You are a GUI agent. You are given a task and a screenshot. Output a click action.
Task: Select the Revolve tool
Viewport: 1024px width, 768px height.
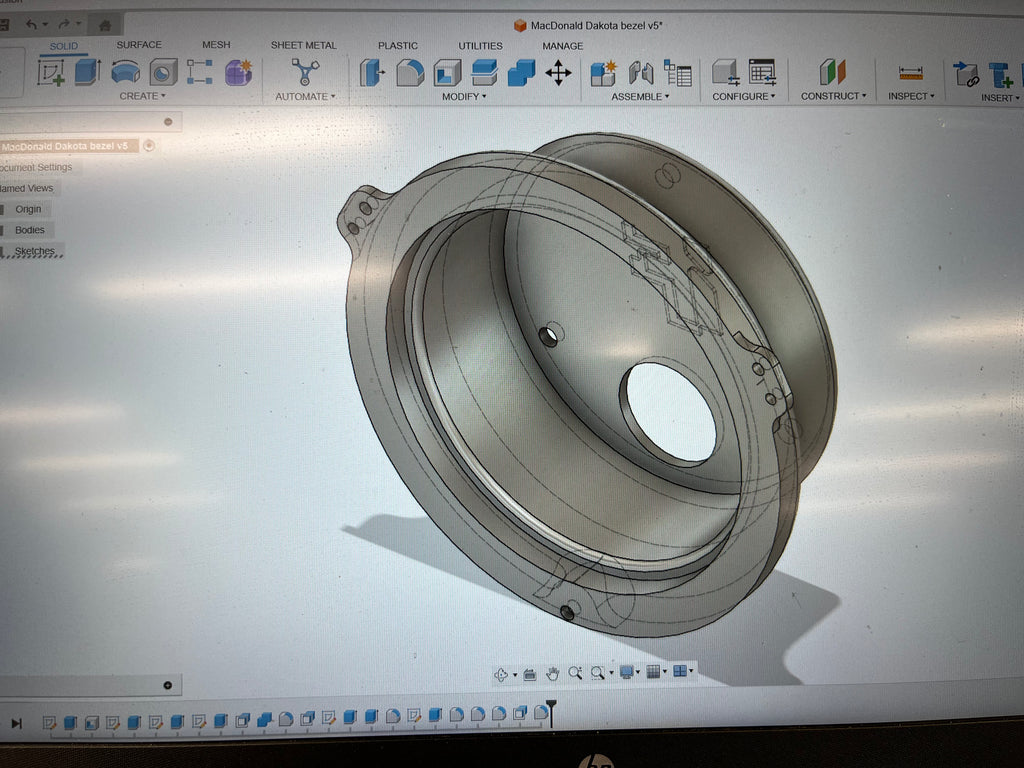(125, 72)
